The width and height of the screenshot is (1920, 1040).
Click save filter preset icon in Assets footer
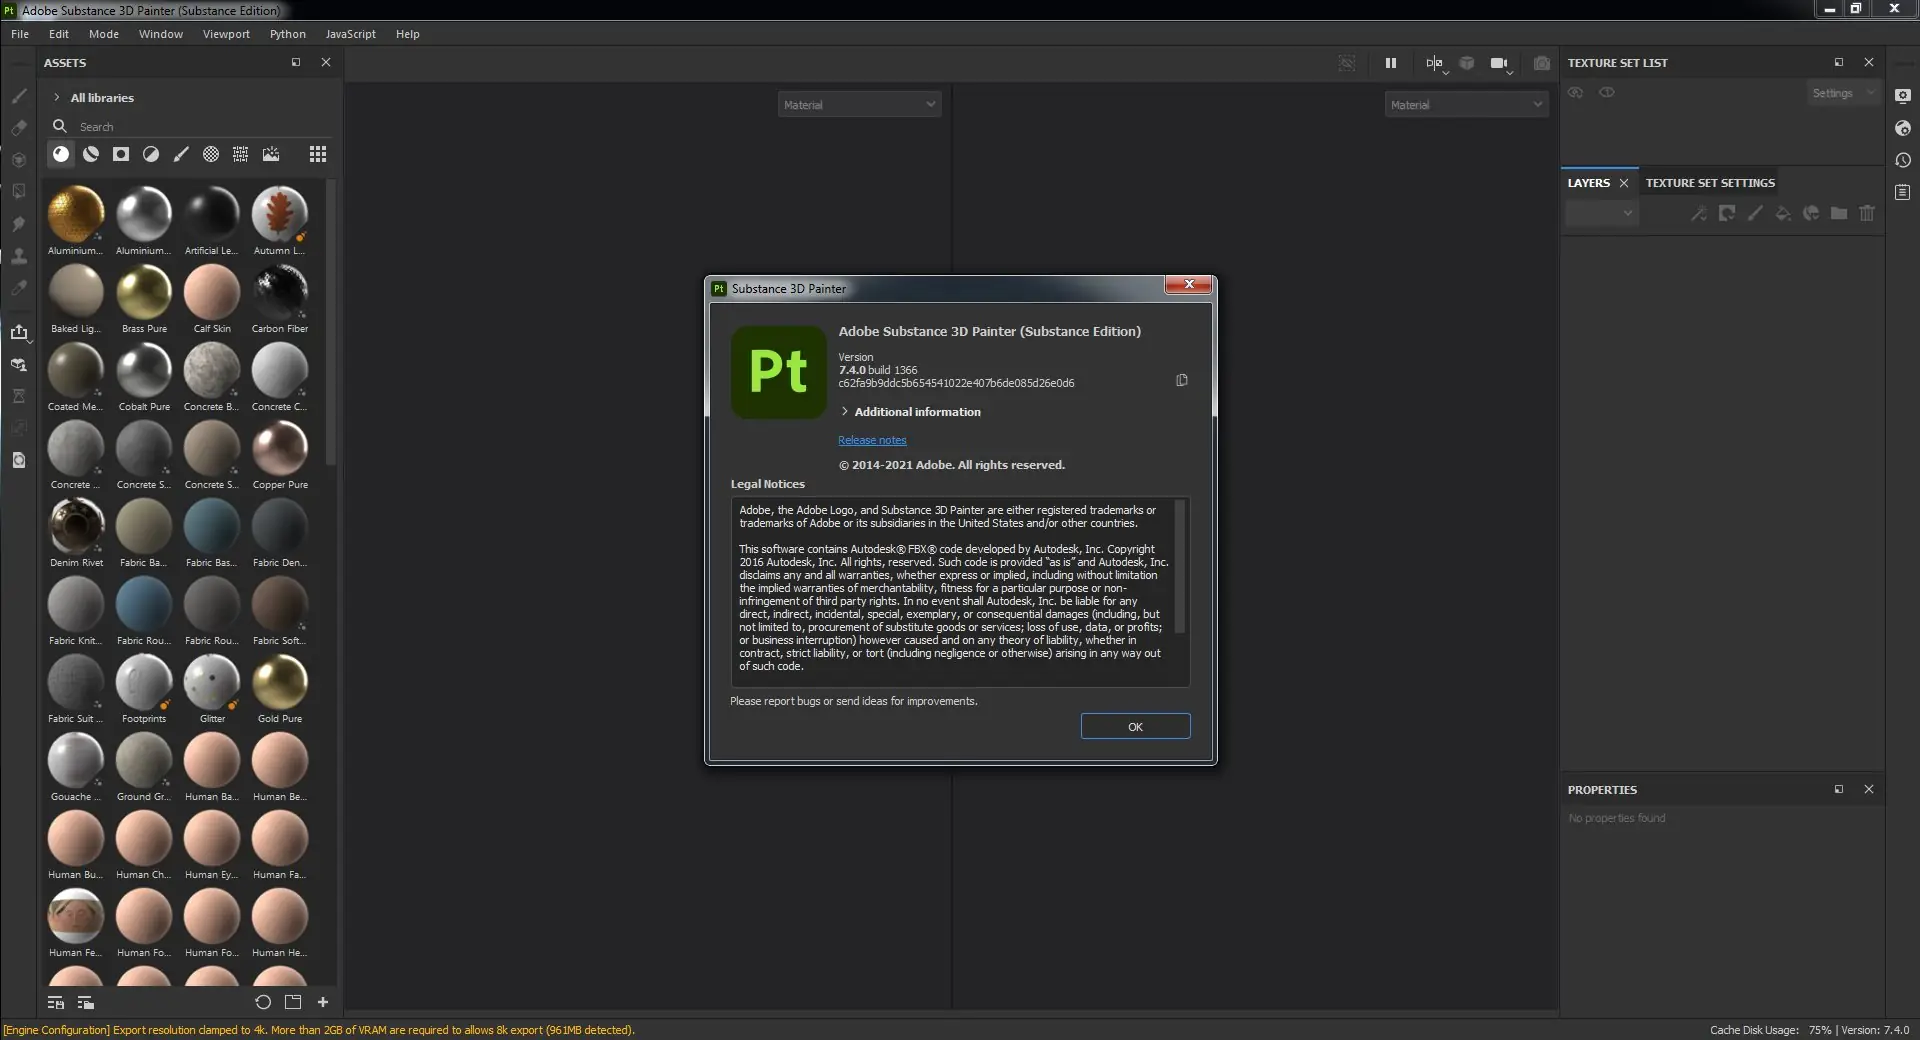(56, 1002)
